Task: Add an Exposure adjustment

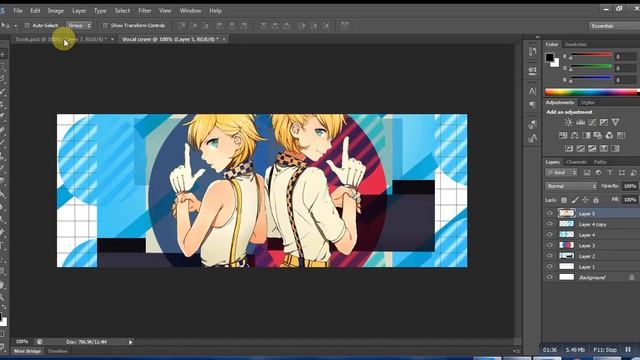Action: tap(604, 122)
